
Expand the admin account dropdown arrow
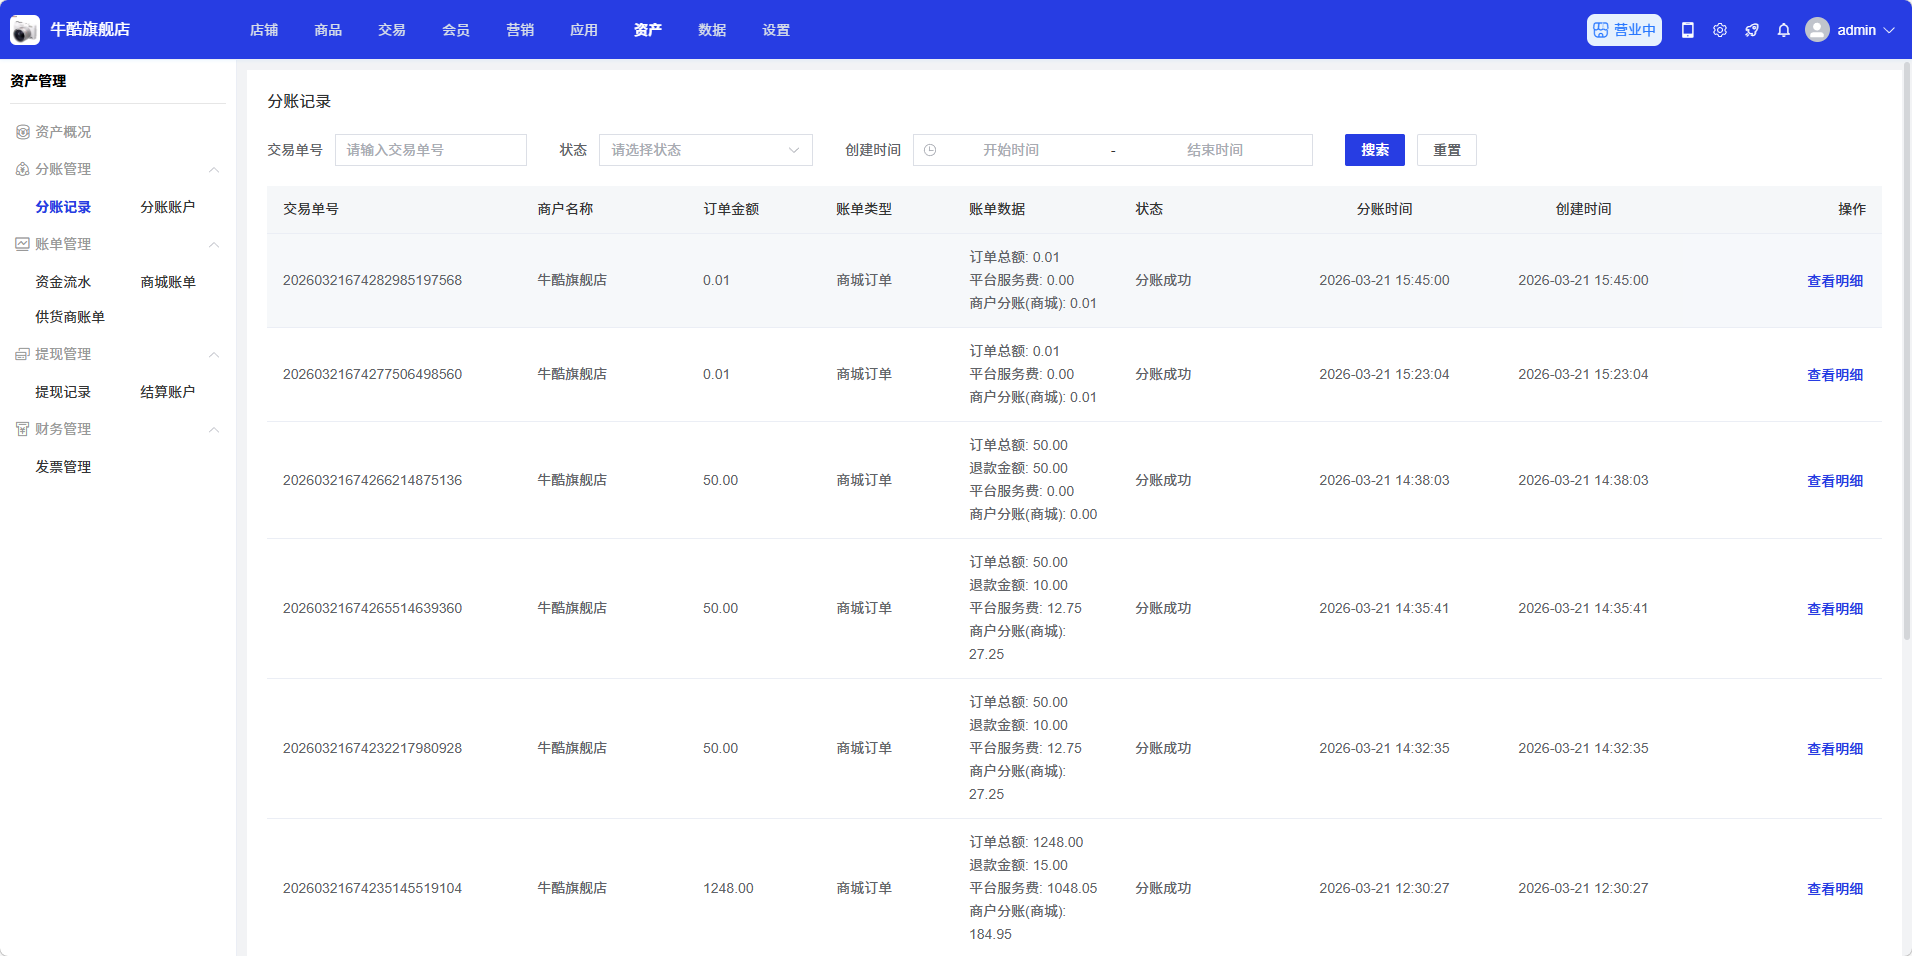(1889, 30)
